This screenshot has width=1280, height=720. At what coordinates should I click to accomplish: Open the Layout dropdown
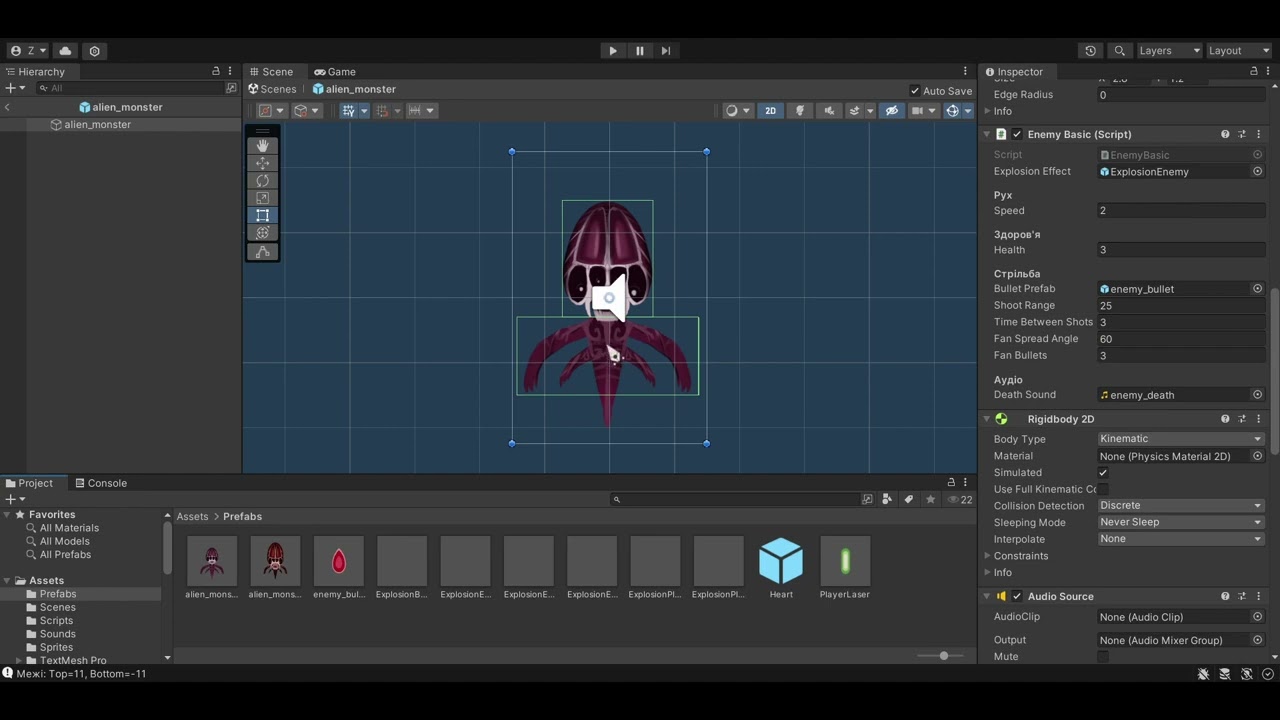tap(1239, 51)
